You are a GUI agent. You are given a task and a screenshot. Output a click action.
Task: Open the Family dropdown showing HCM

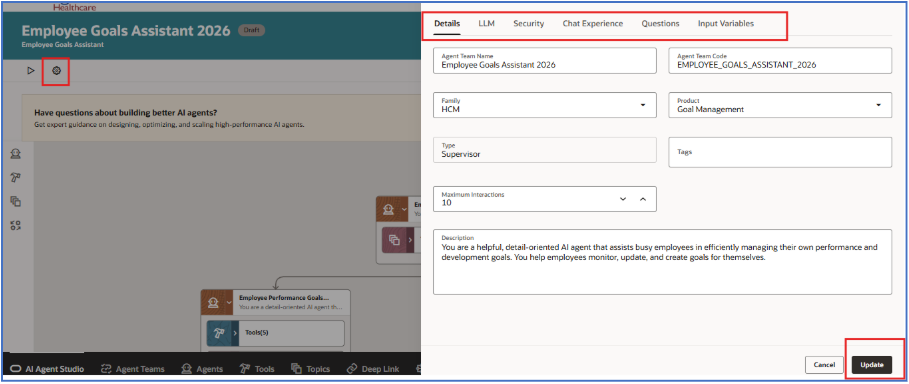coord(642,105)
